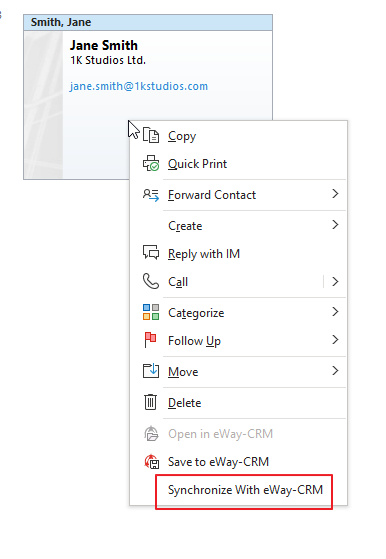The height and width of the screenshot is (559, 386).
Task: Expand the Follow Up submenu arrow
Action: (335, 340)
